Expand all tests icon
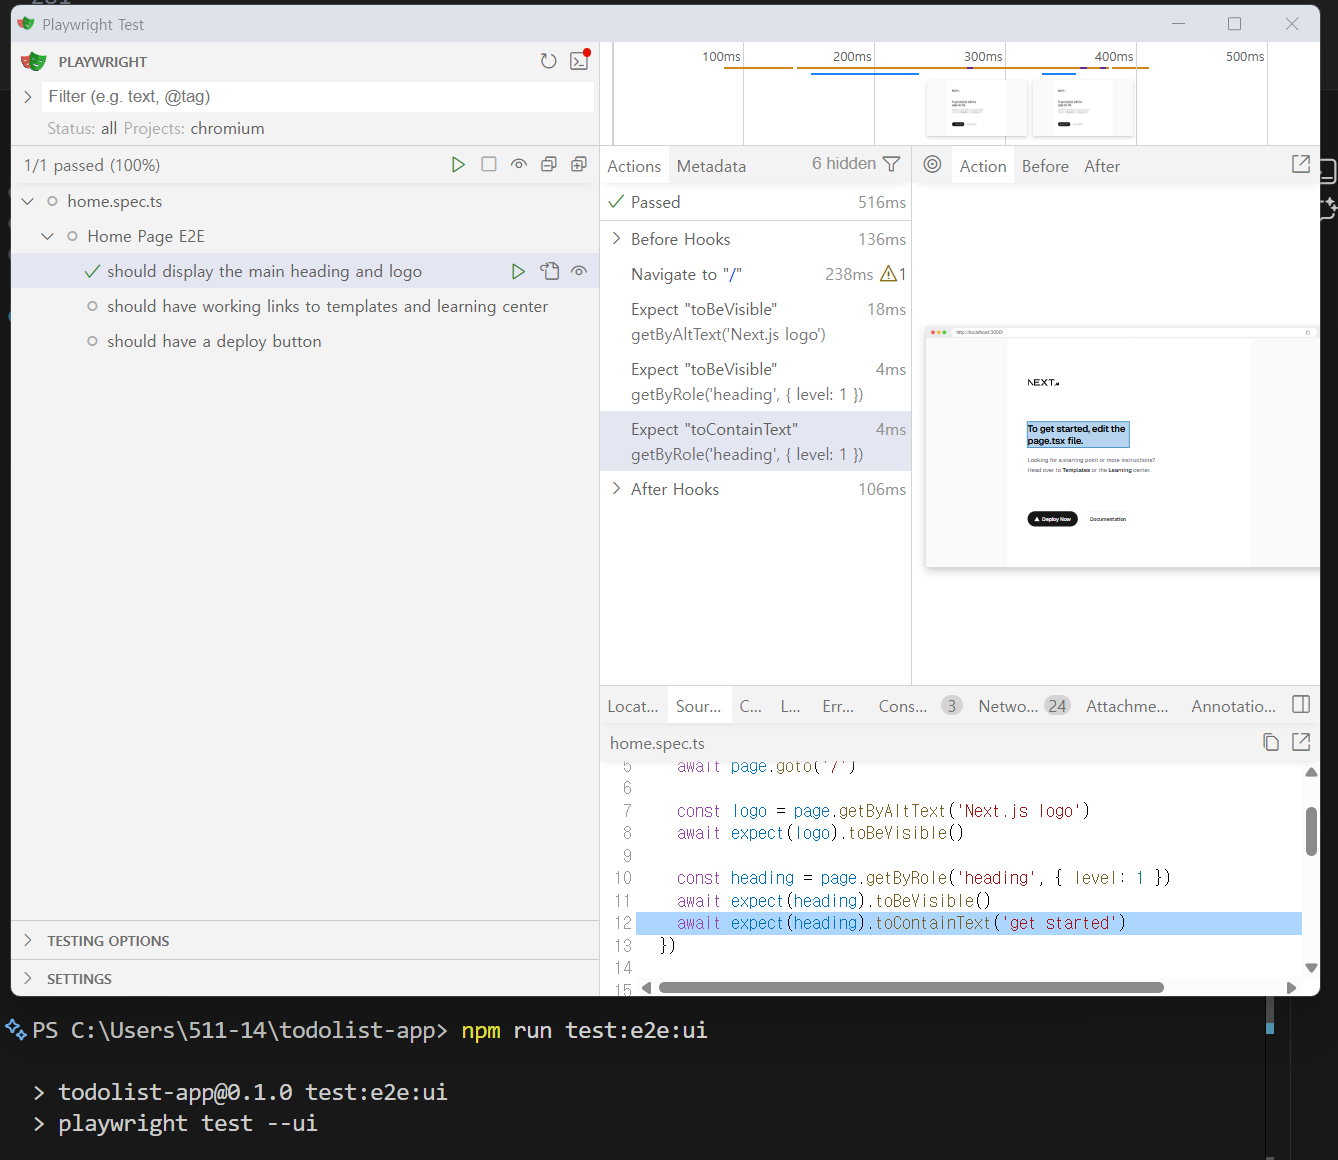Viewport: 1338px width, 1160px height. (x=579, y=164)
